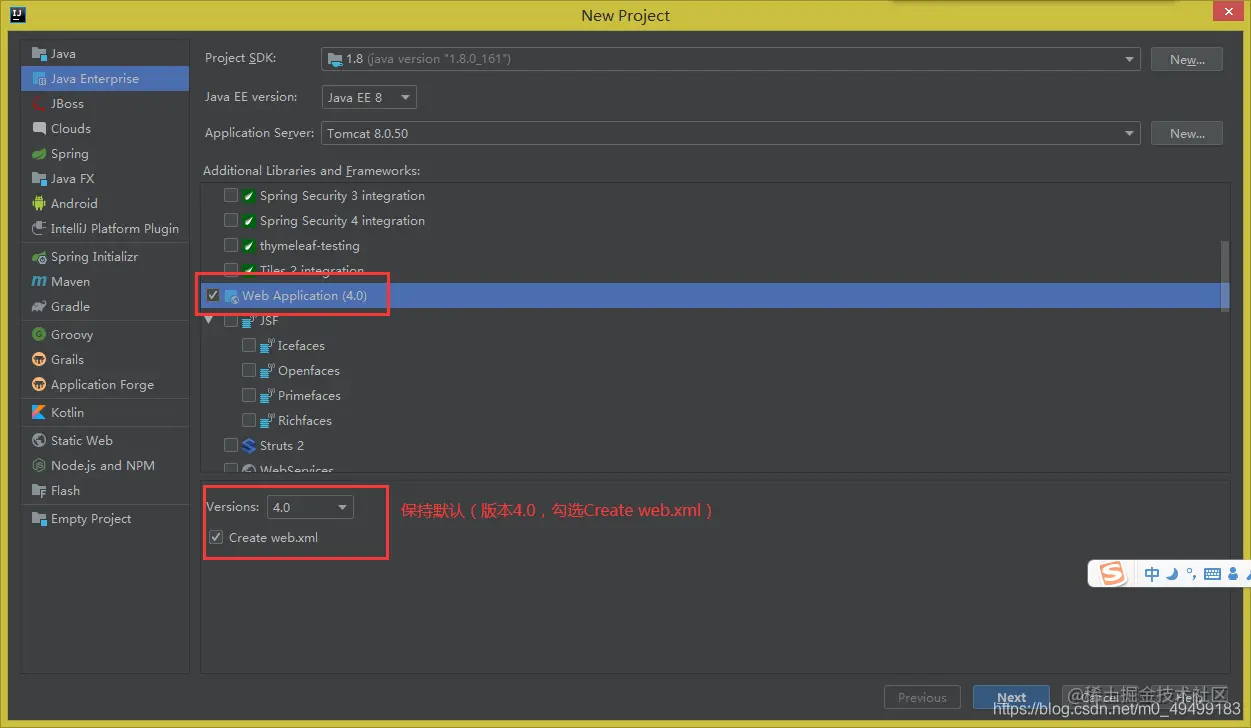Click the Node.js and NPM icon

(x=39, y=466)
